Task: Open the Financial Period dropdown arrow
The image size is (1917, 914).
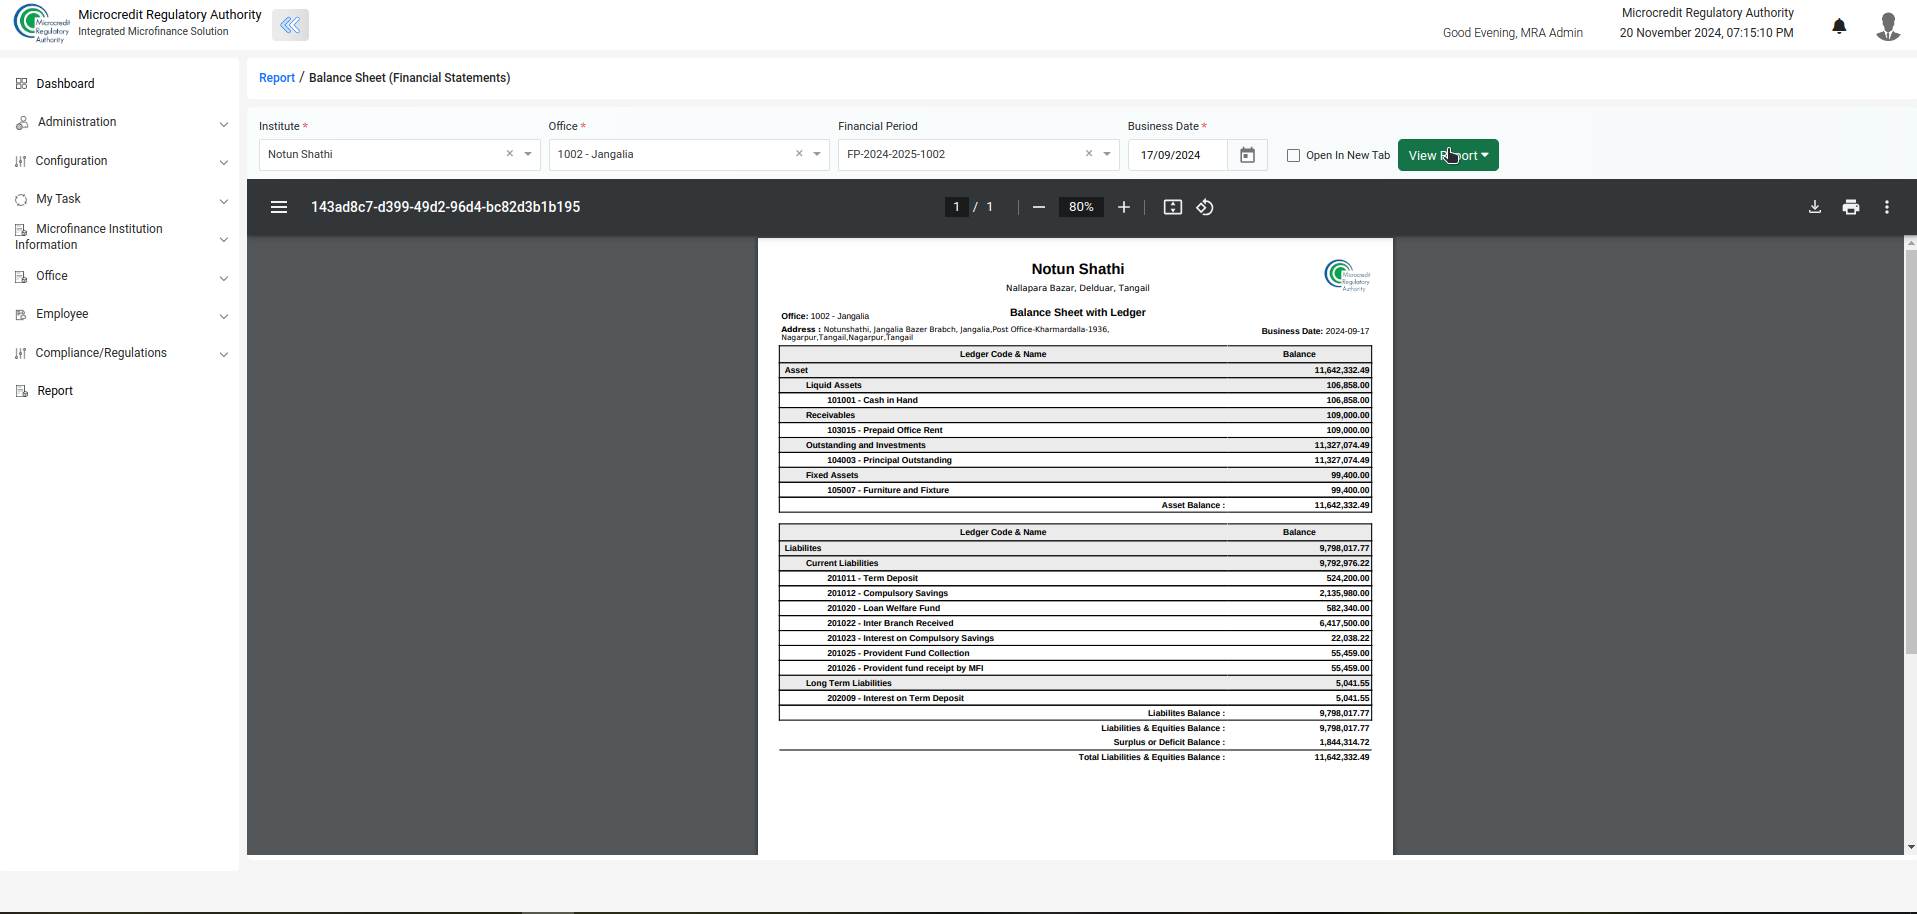Action: click(1107, 154)
